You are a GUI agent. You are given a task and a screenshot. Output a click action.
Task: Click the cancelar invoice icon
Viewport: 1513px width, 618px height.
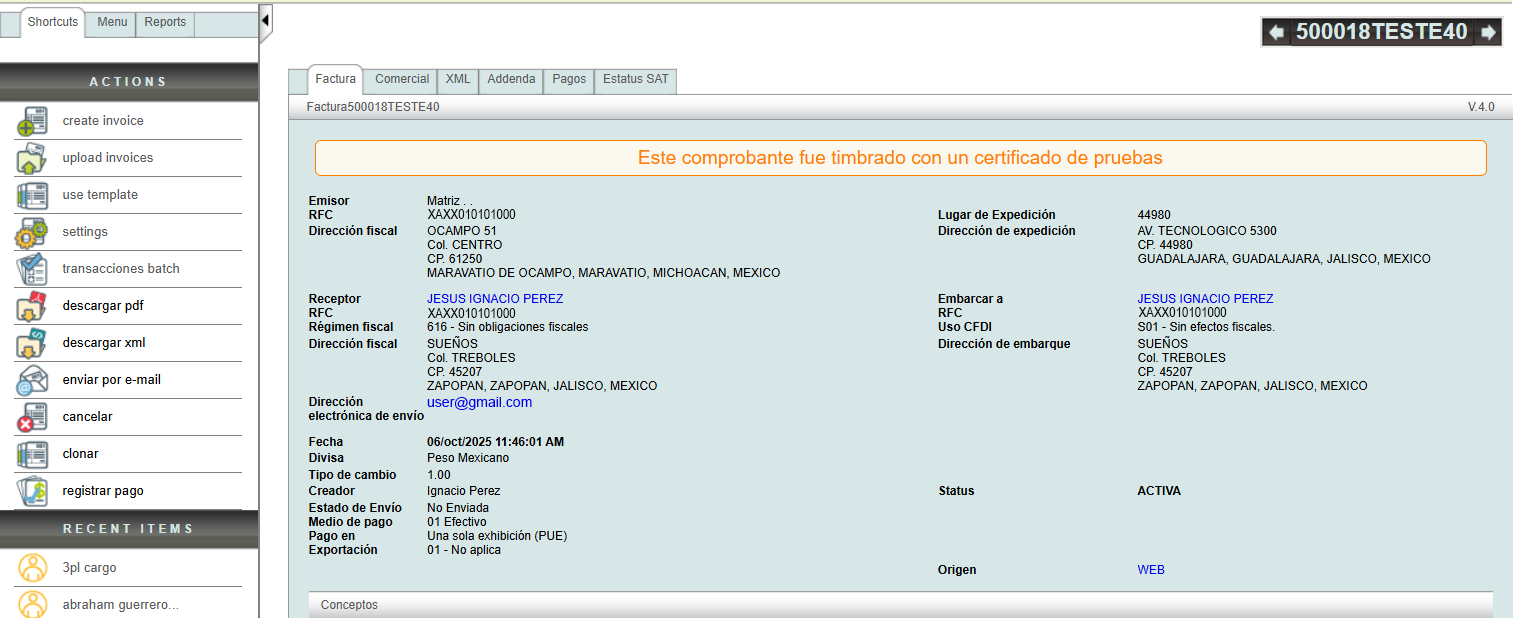coord(32,417)
